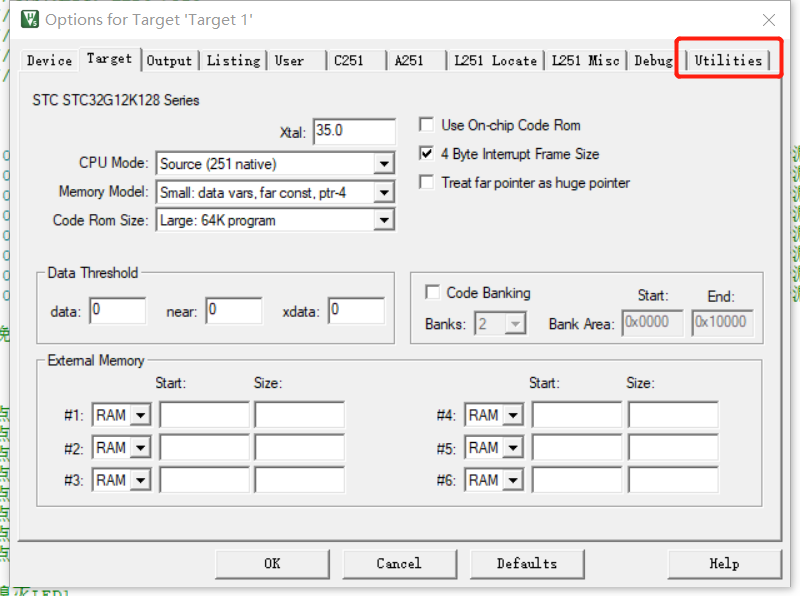Enable the Code Banking checkbox
800x596 pixels.
(x=432, y=292)
